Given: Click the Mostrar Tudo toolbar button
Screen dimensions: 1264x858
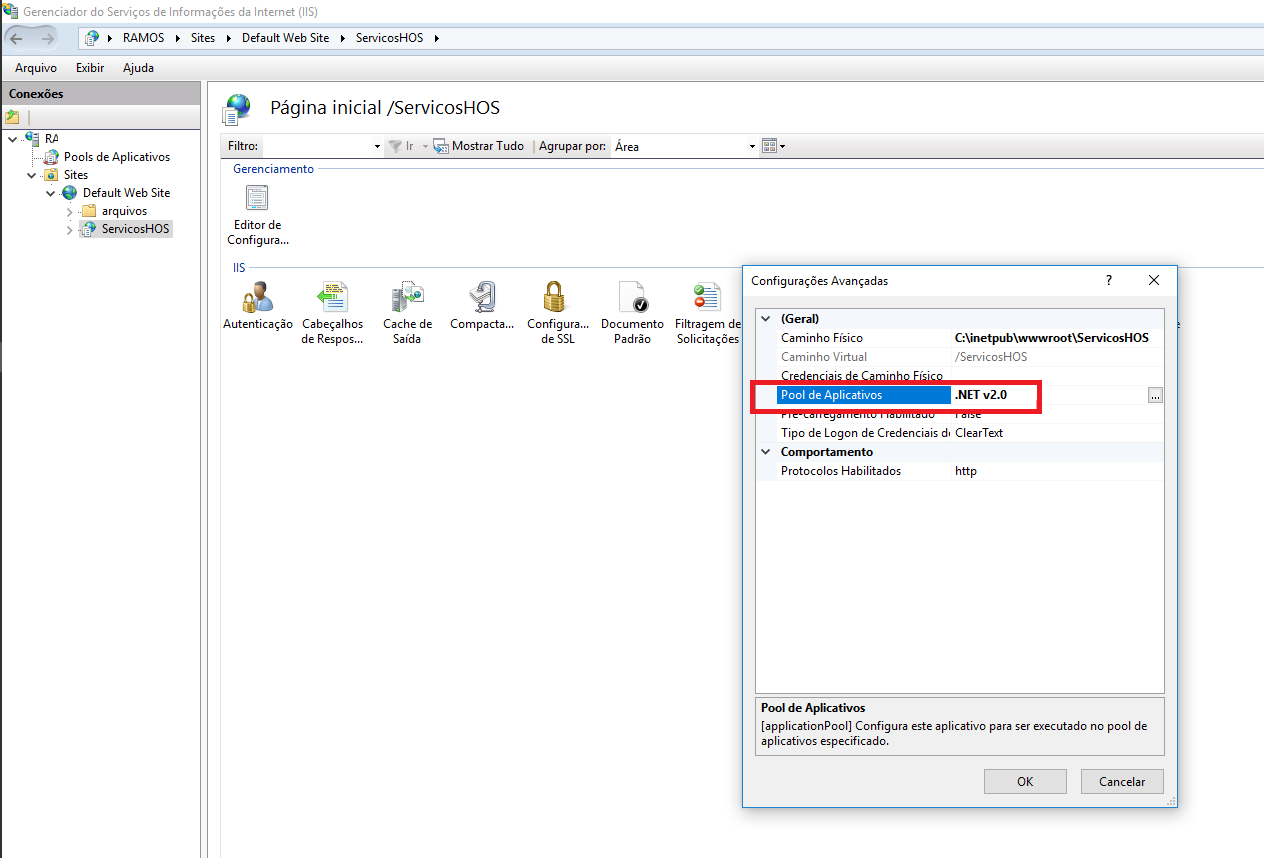Looking at the screenshot, I should click(478, 146).
